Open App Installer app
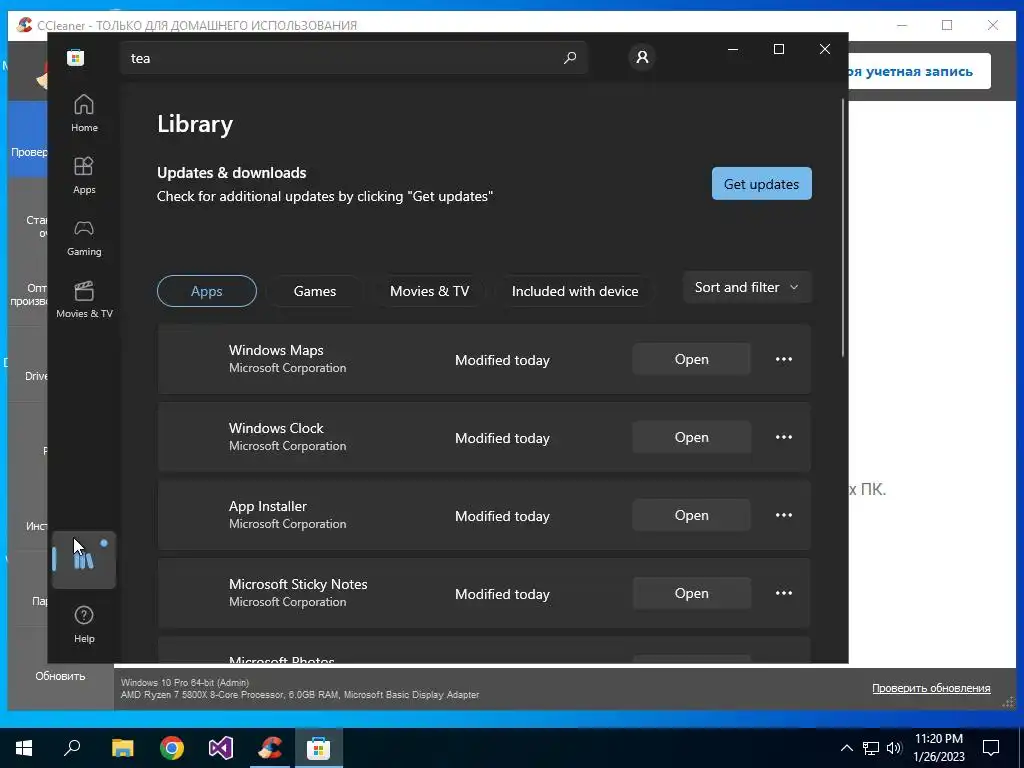 692,515
